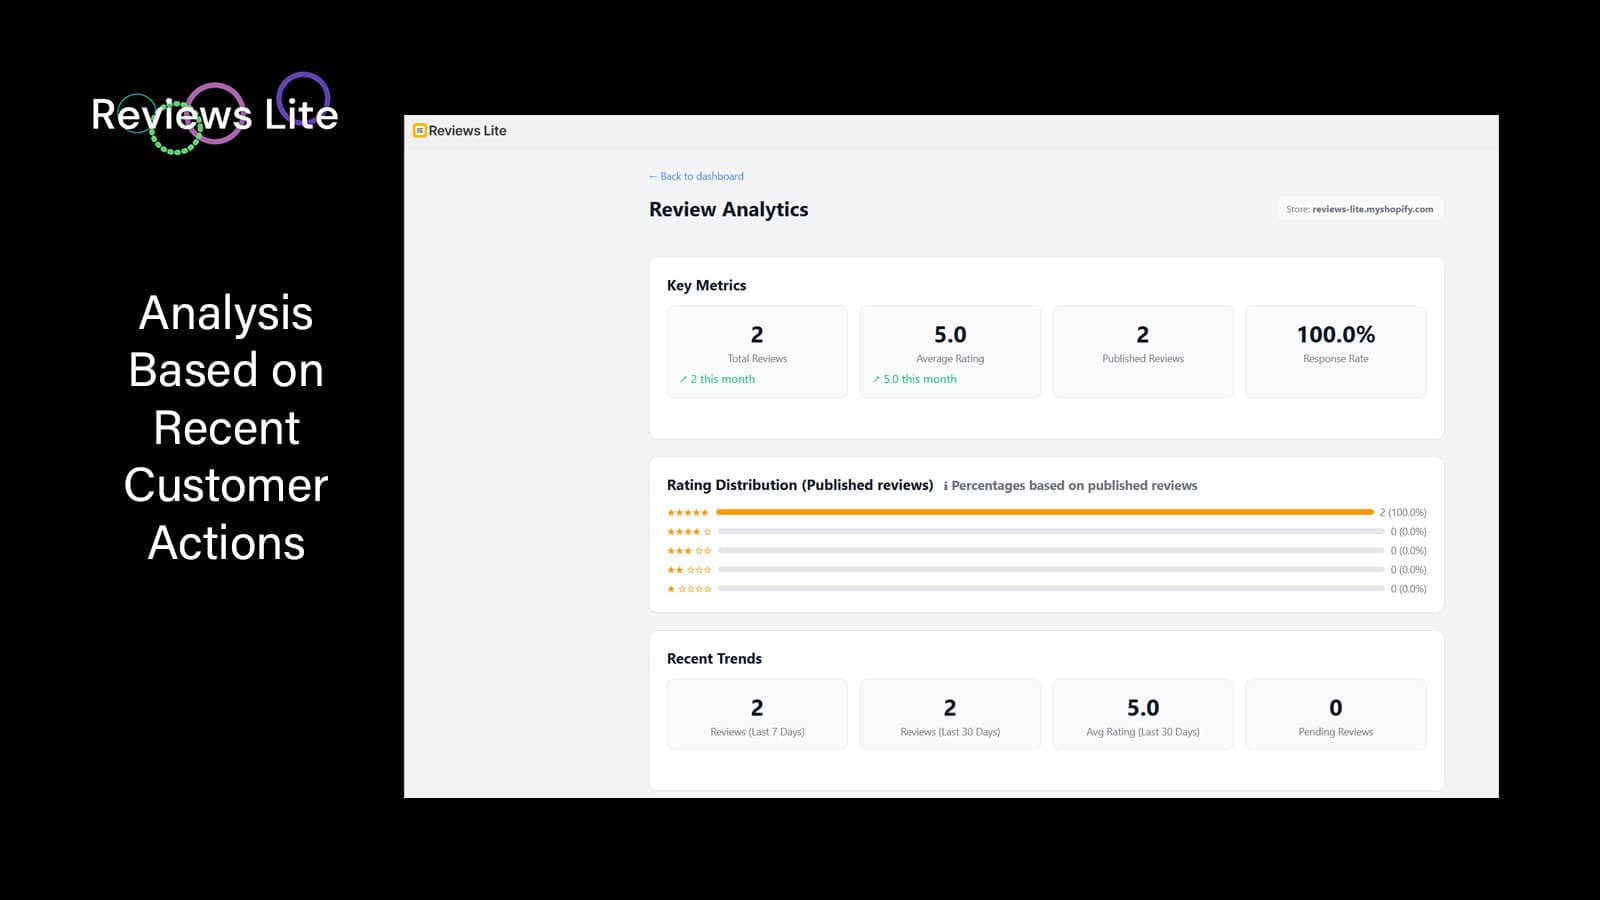The width and height of the screenshot is (1600, 900).
Task: Select the Average Rating metric card
Action: pyautogui.click(x=949, y=351)
